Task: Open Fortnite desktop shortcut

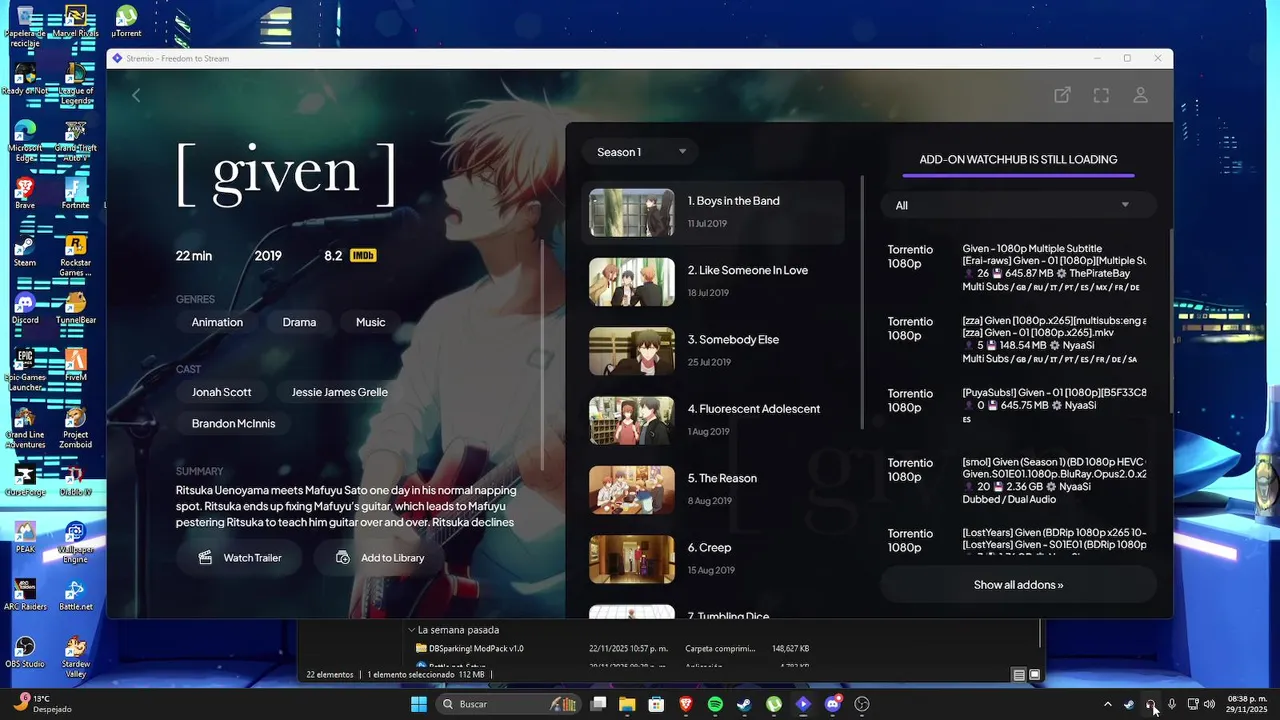Action: [75, 192]
